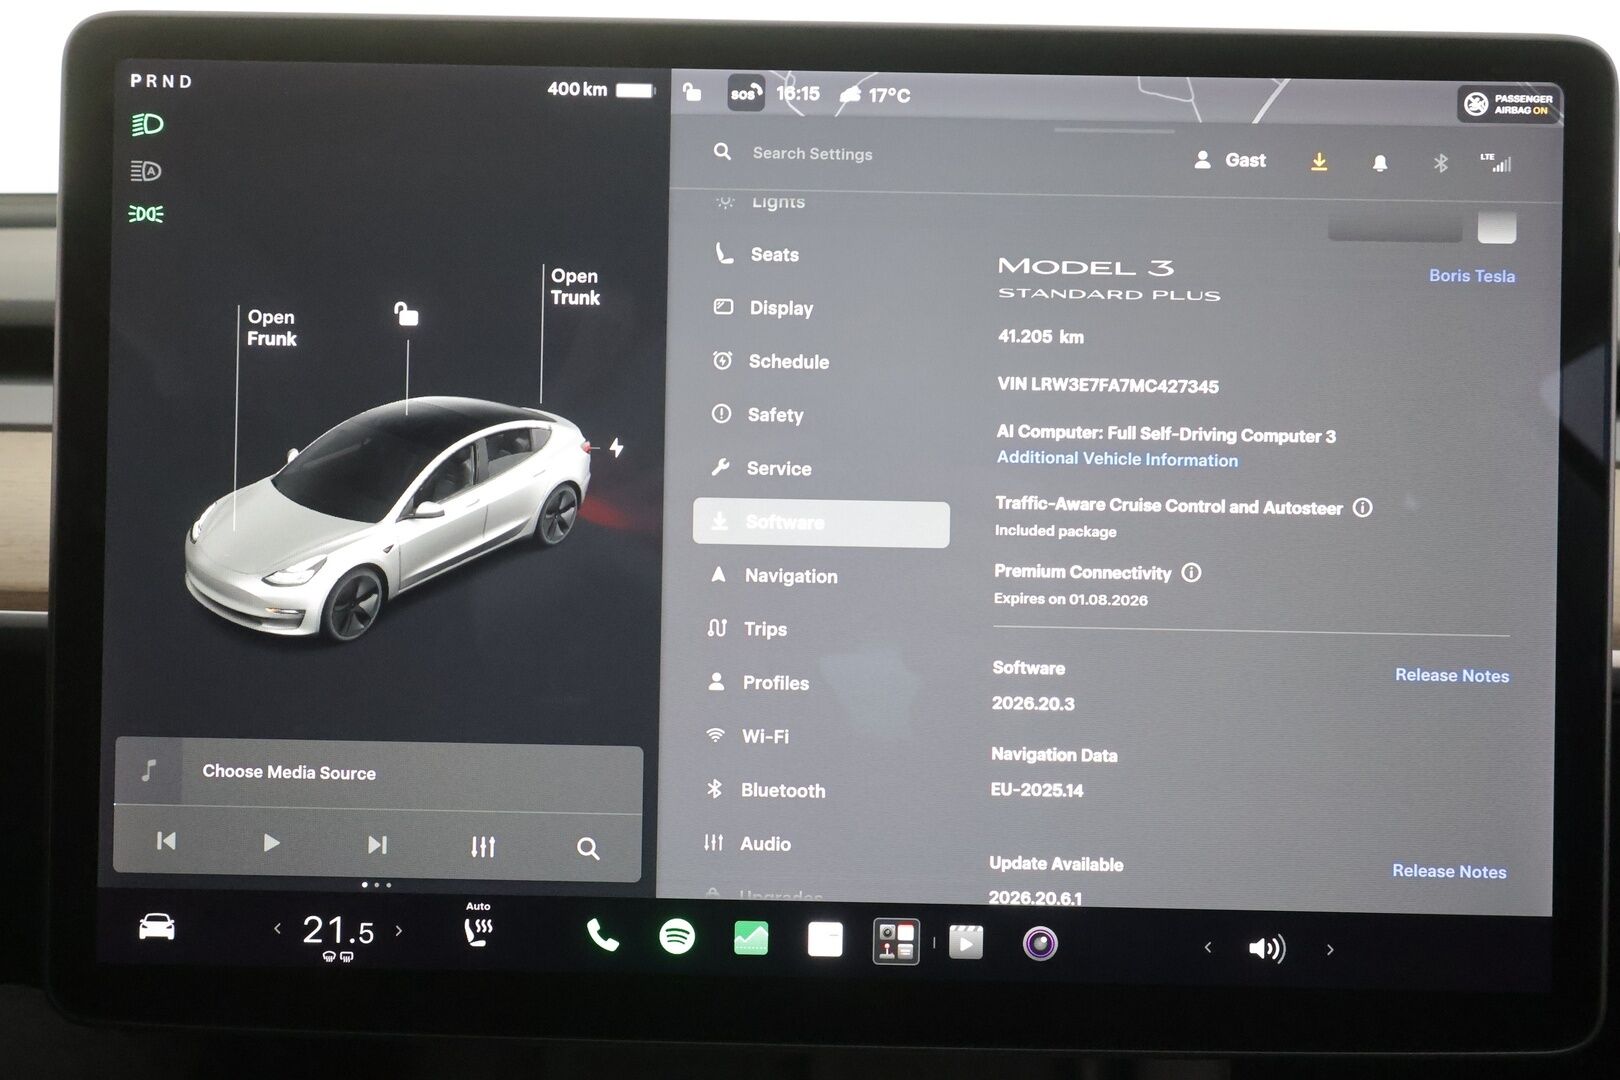Open Release Notes for available update

tap(1449, 872)
